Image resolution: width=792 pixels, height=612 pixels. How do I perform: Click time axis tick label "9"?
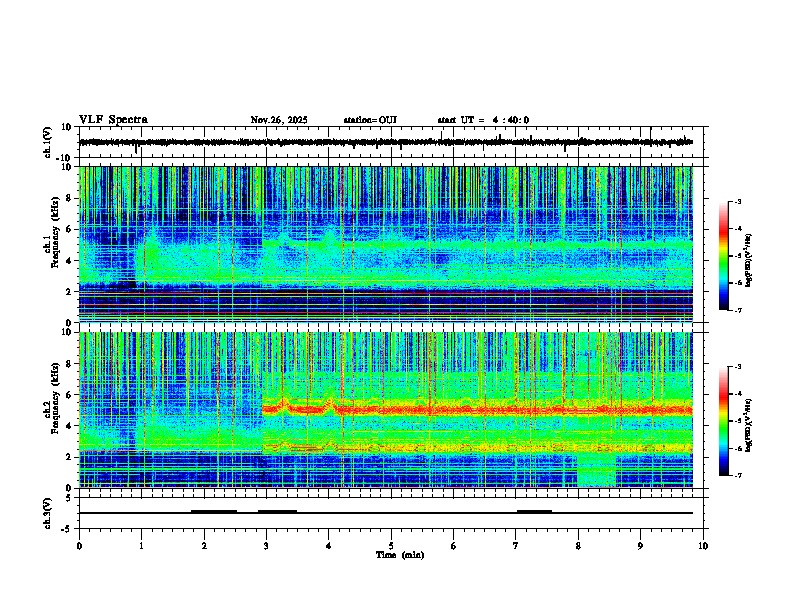point(640,546)
